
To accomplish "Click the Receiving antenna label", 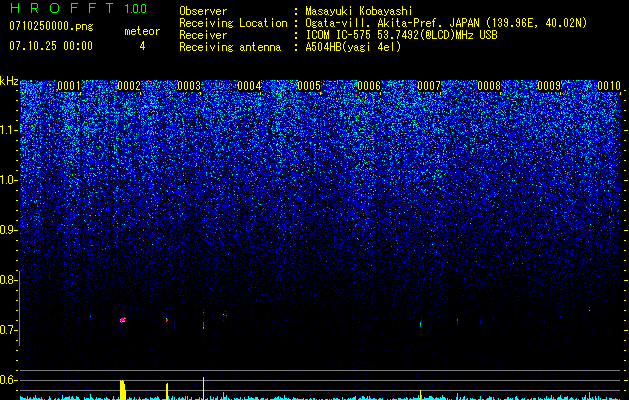I will tap(230, 47).
